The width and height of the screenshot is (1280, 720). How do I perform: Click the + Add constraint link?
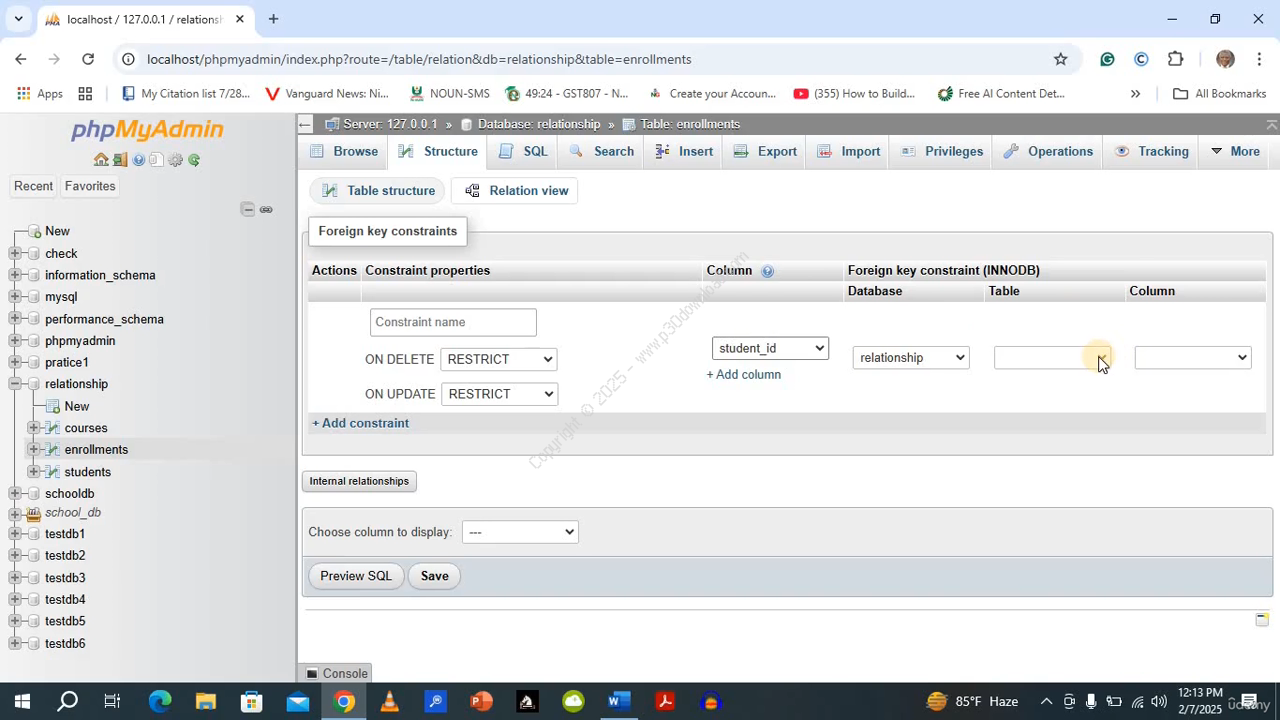(360, 423)
